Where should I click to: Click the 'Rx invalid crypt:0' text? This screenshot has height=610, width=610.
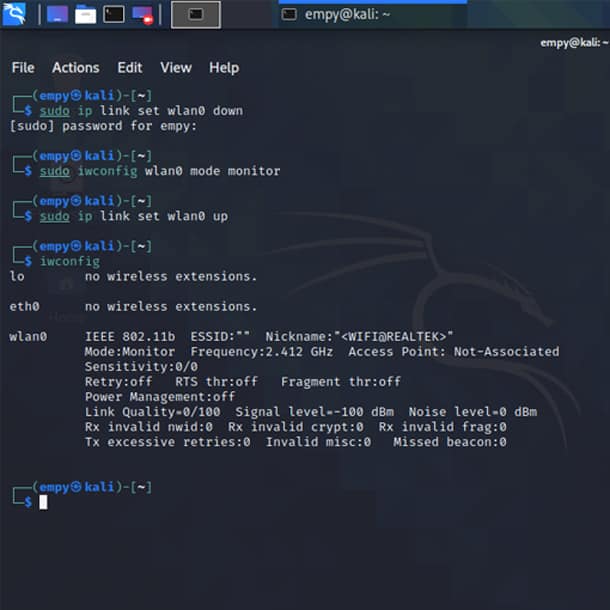point(296,427)
